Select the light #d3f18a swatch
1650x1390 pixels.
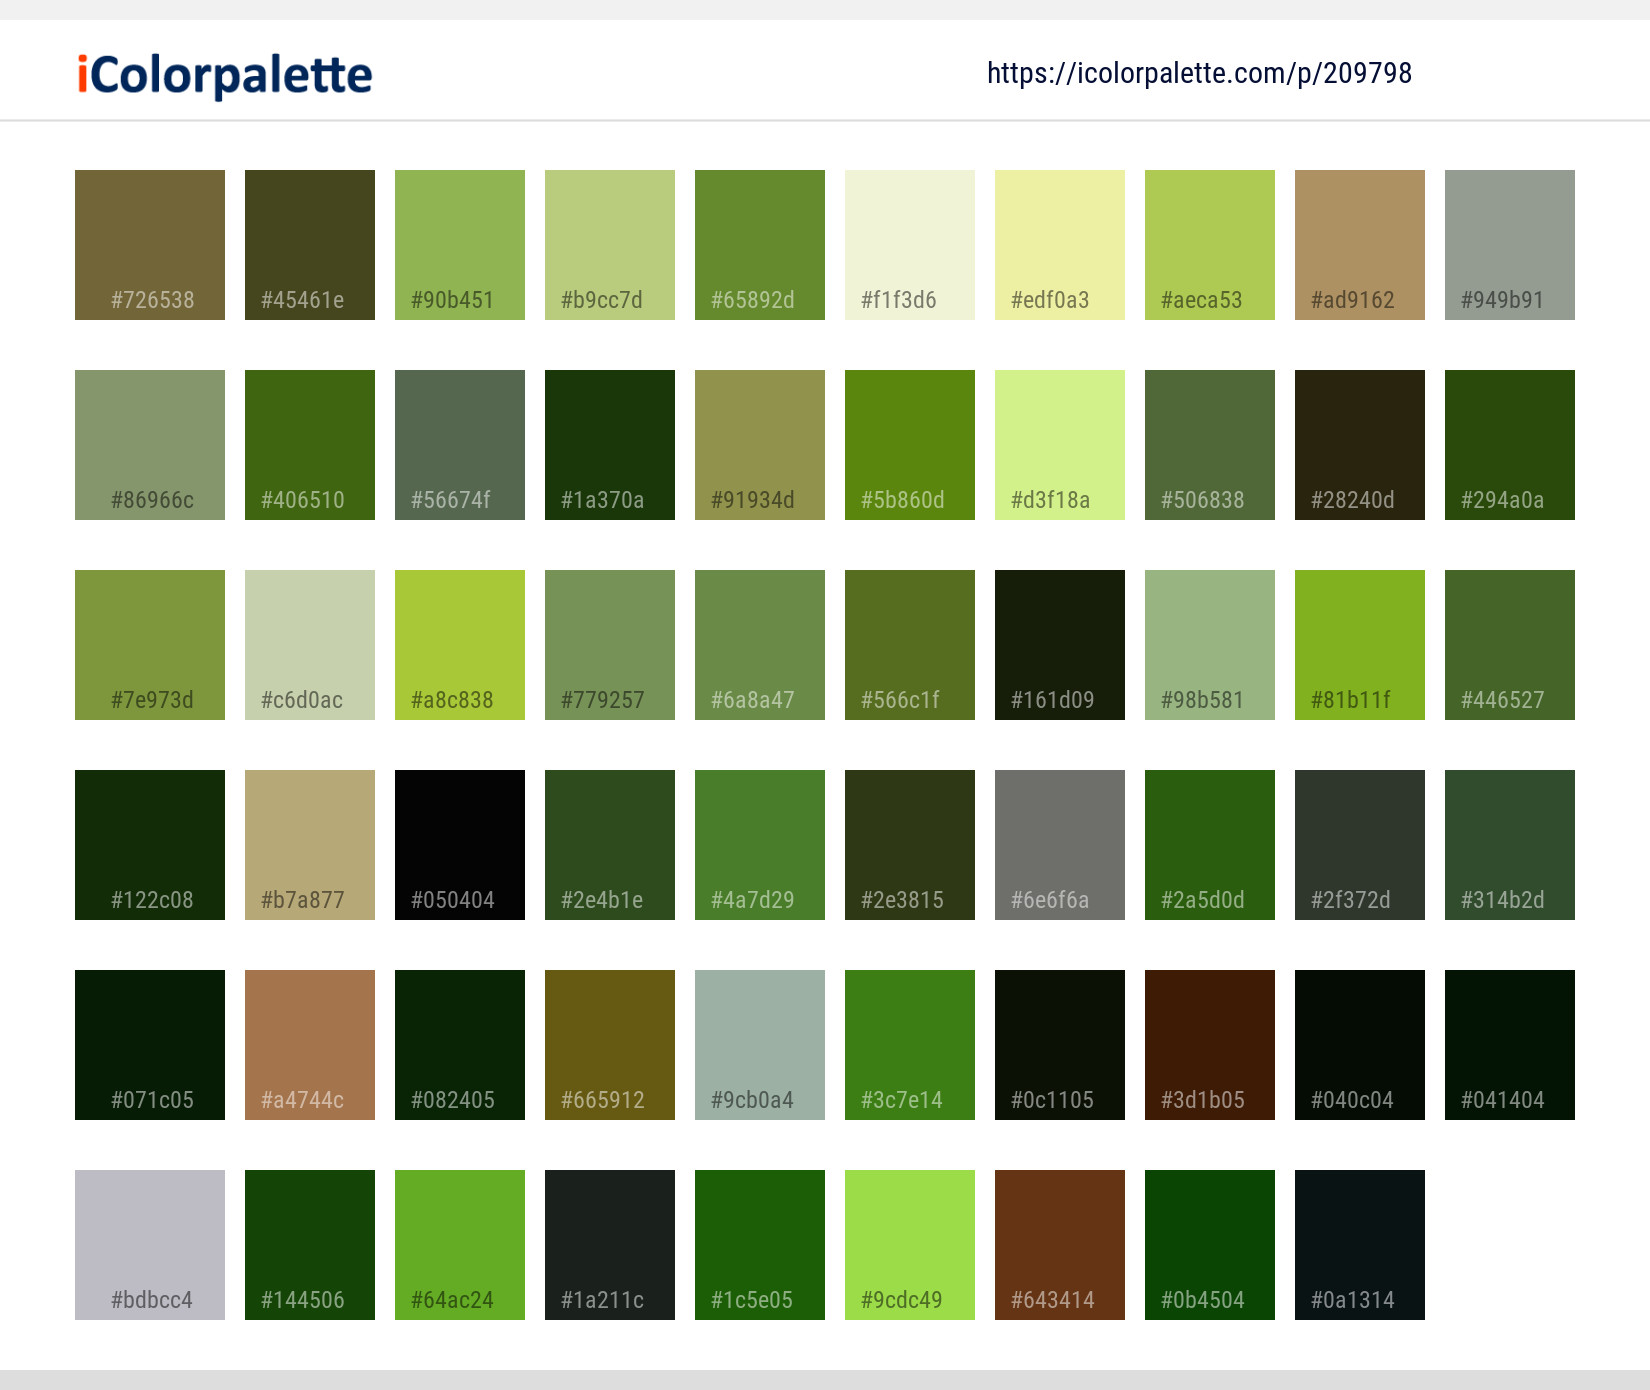tap(1060, 445)
